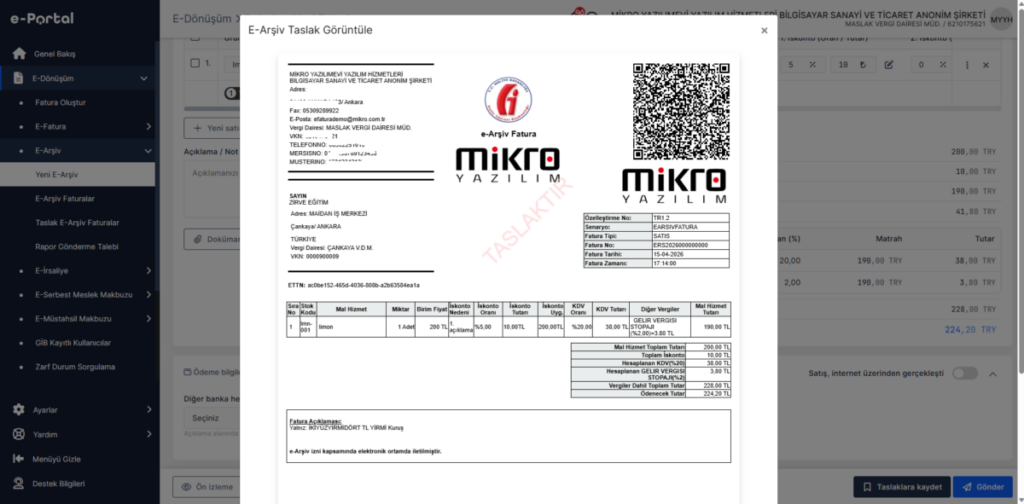1024x504 pixels.
Task: Click the e-Portal logo
Action: point(42,18)
